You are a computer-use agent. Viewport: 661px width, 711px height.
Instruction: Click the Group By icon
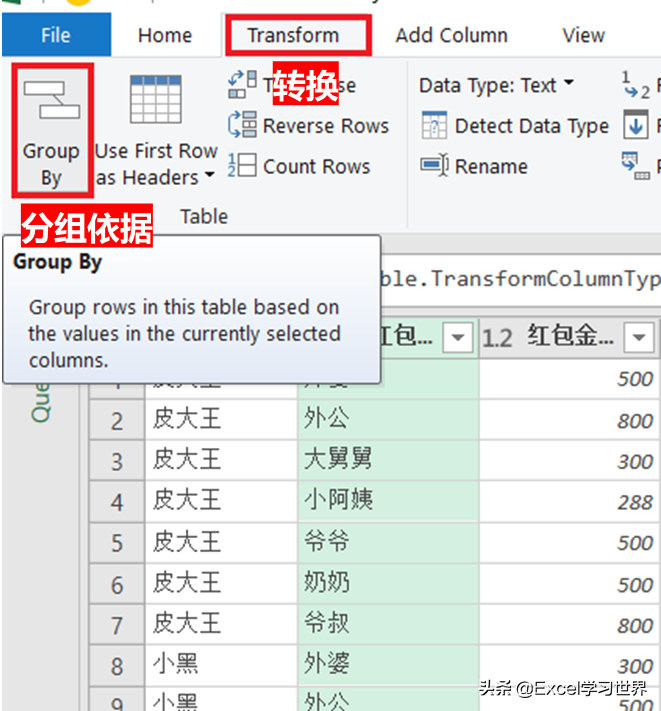(52, 100)
